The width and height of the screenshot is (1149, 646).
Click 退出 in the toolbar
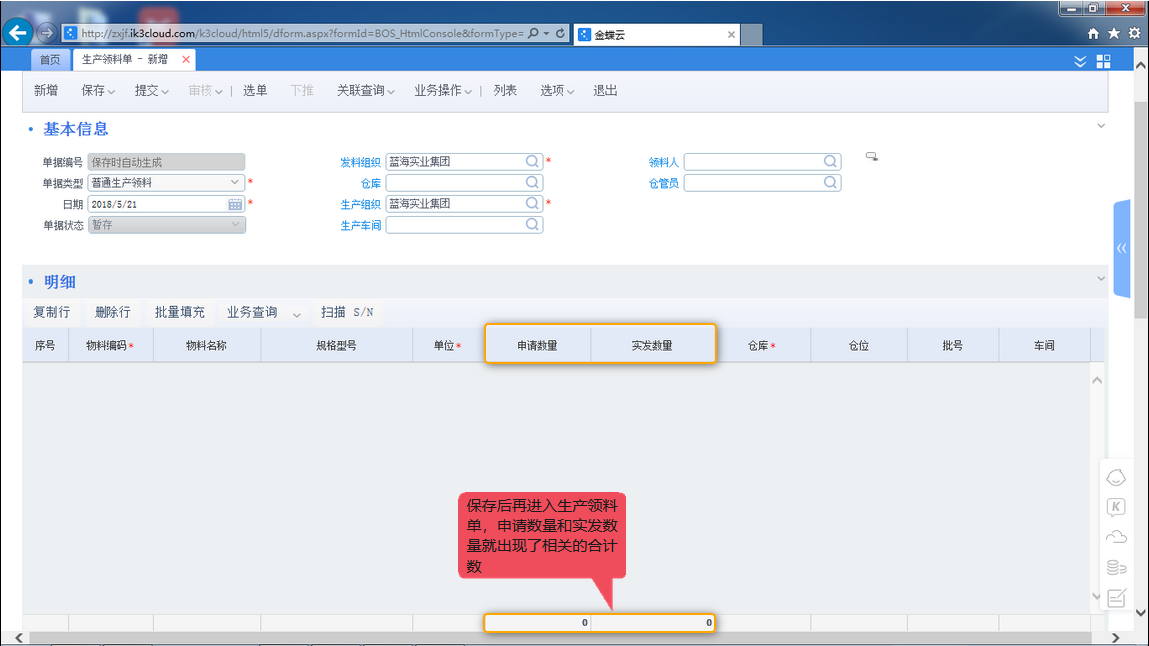[x=605, y=90]
